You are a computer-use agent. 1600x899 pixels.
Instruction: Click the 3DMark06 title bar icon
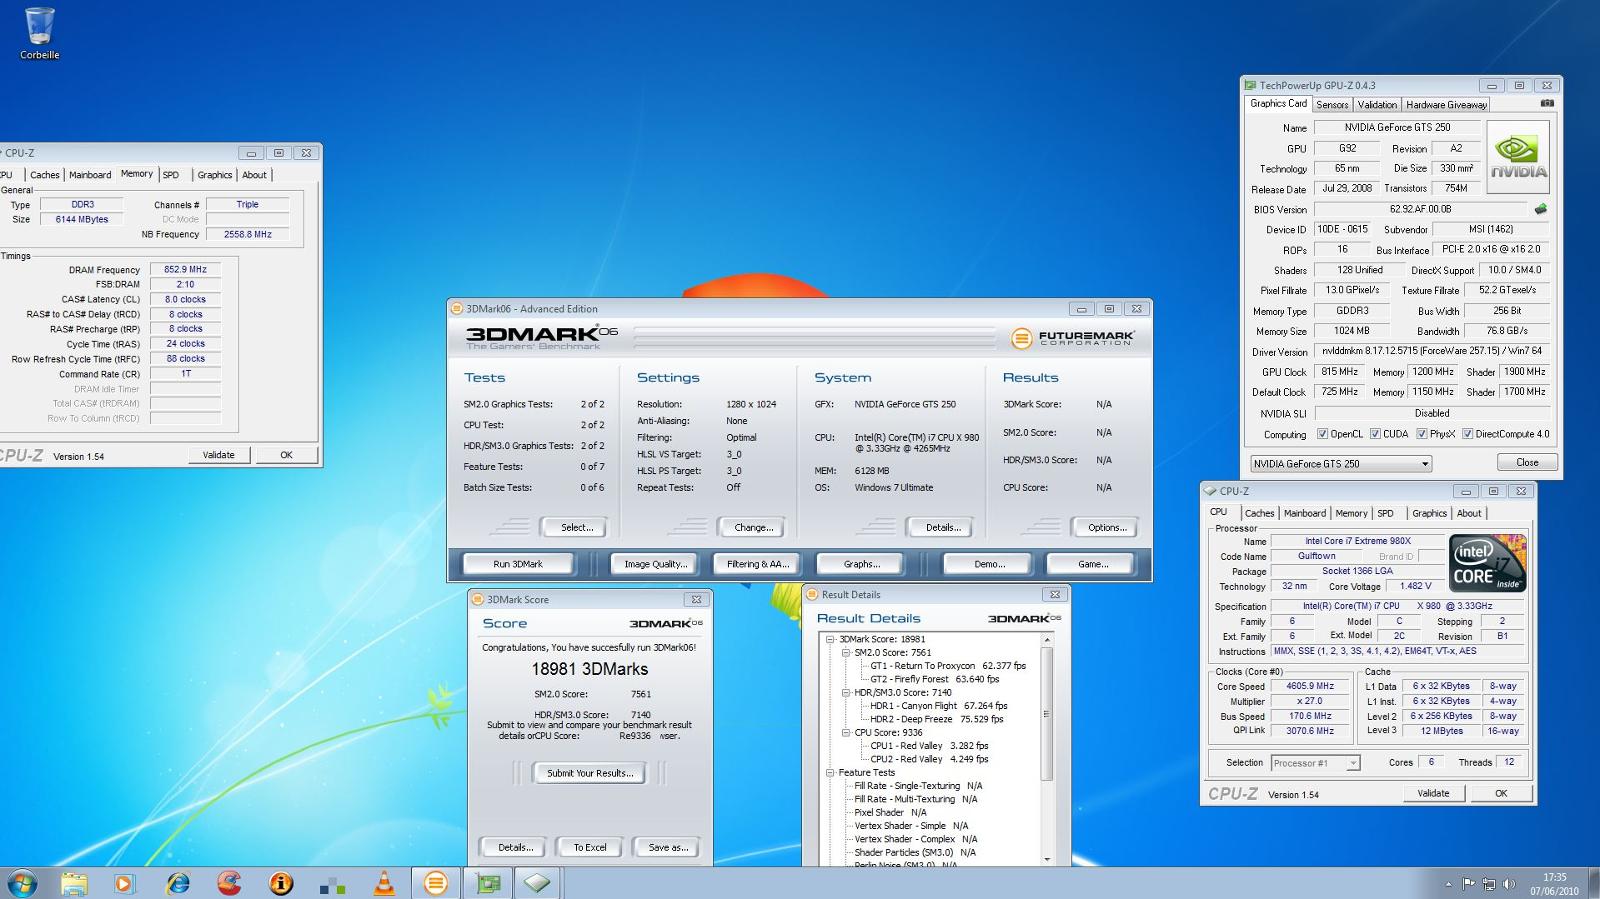click(457, 309)
